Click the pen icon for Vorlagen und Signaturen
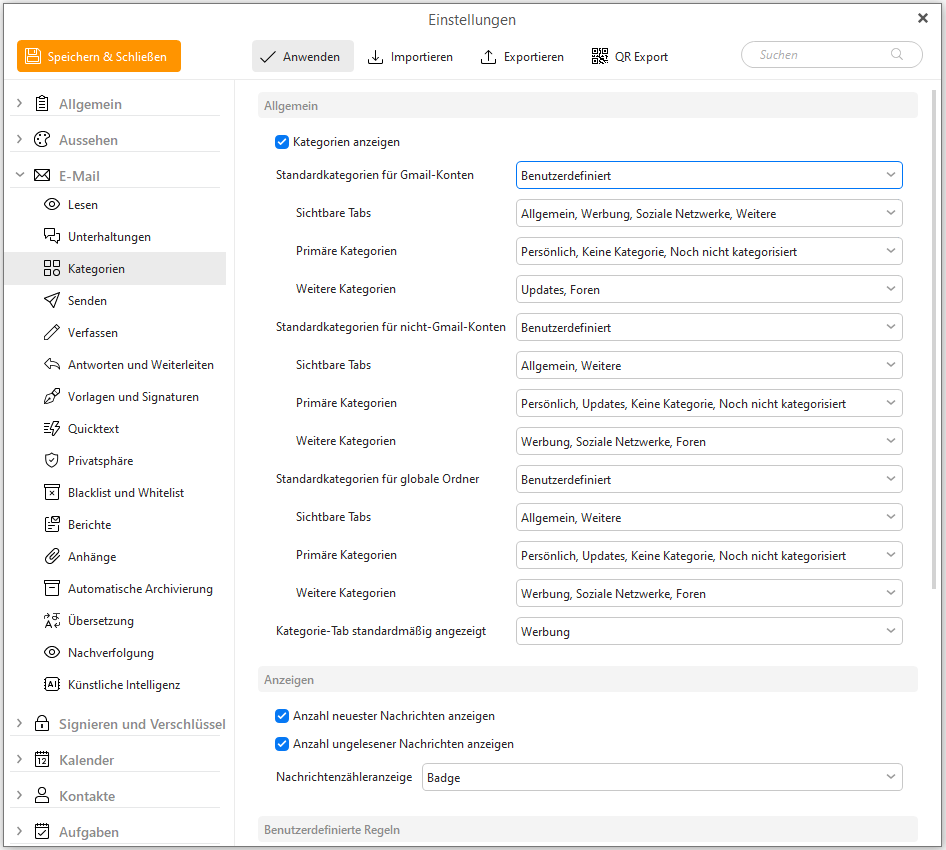This screenshot has width=946, height=850. coord(52,396)
